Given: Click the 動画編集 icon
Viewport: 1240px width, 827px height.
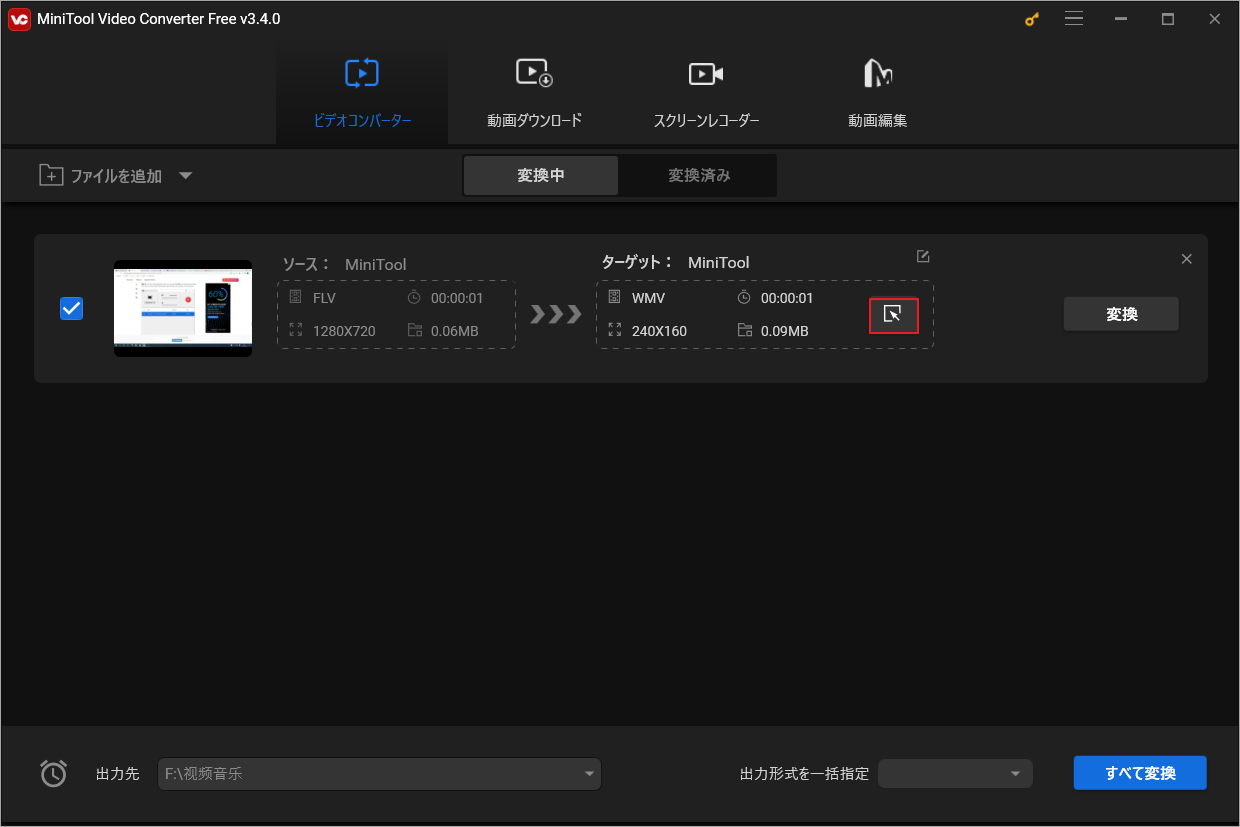Looking at the screenshot, I should (x=878, y=73).
